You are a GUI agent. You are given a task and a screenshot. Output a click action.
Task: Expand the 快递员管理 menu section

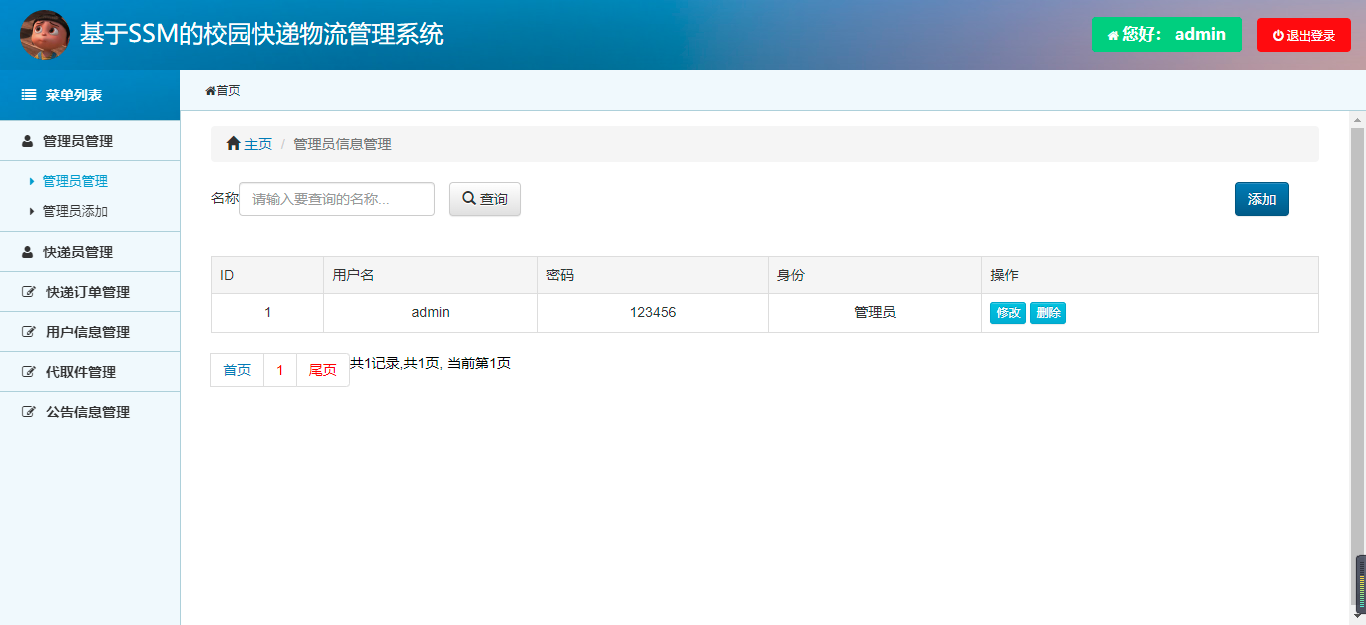pyautogui.click(x=90, y=252)
